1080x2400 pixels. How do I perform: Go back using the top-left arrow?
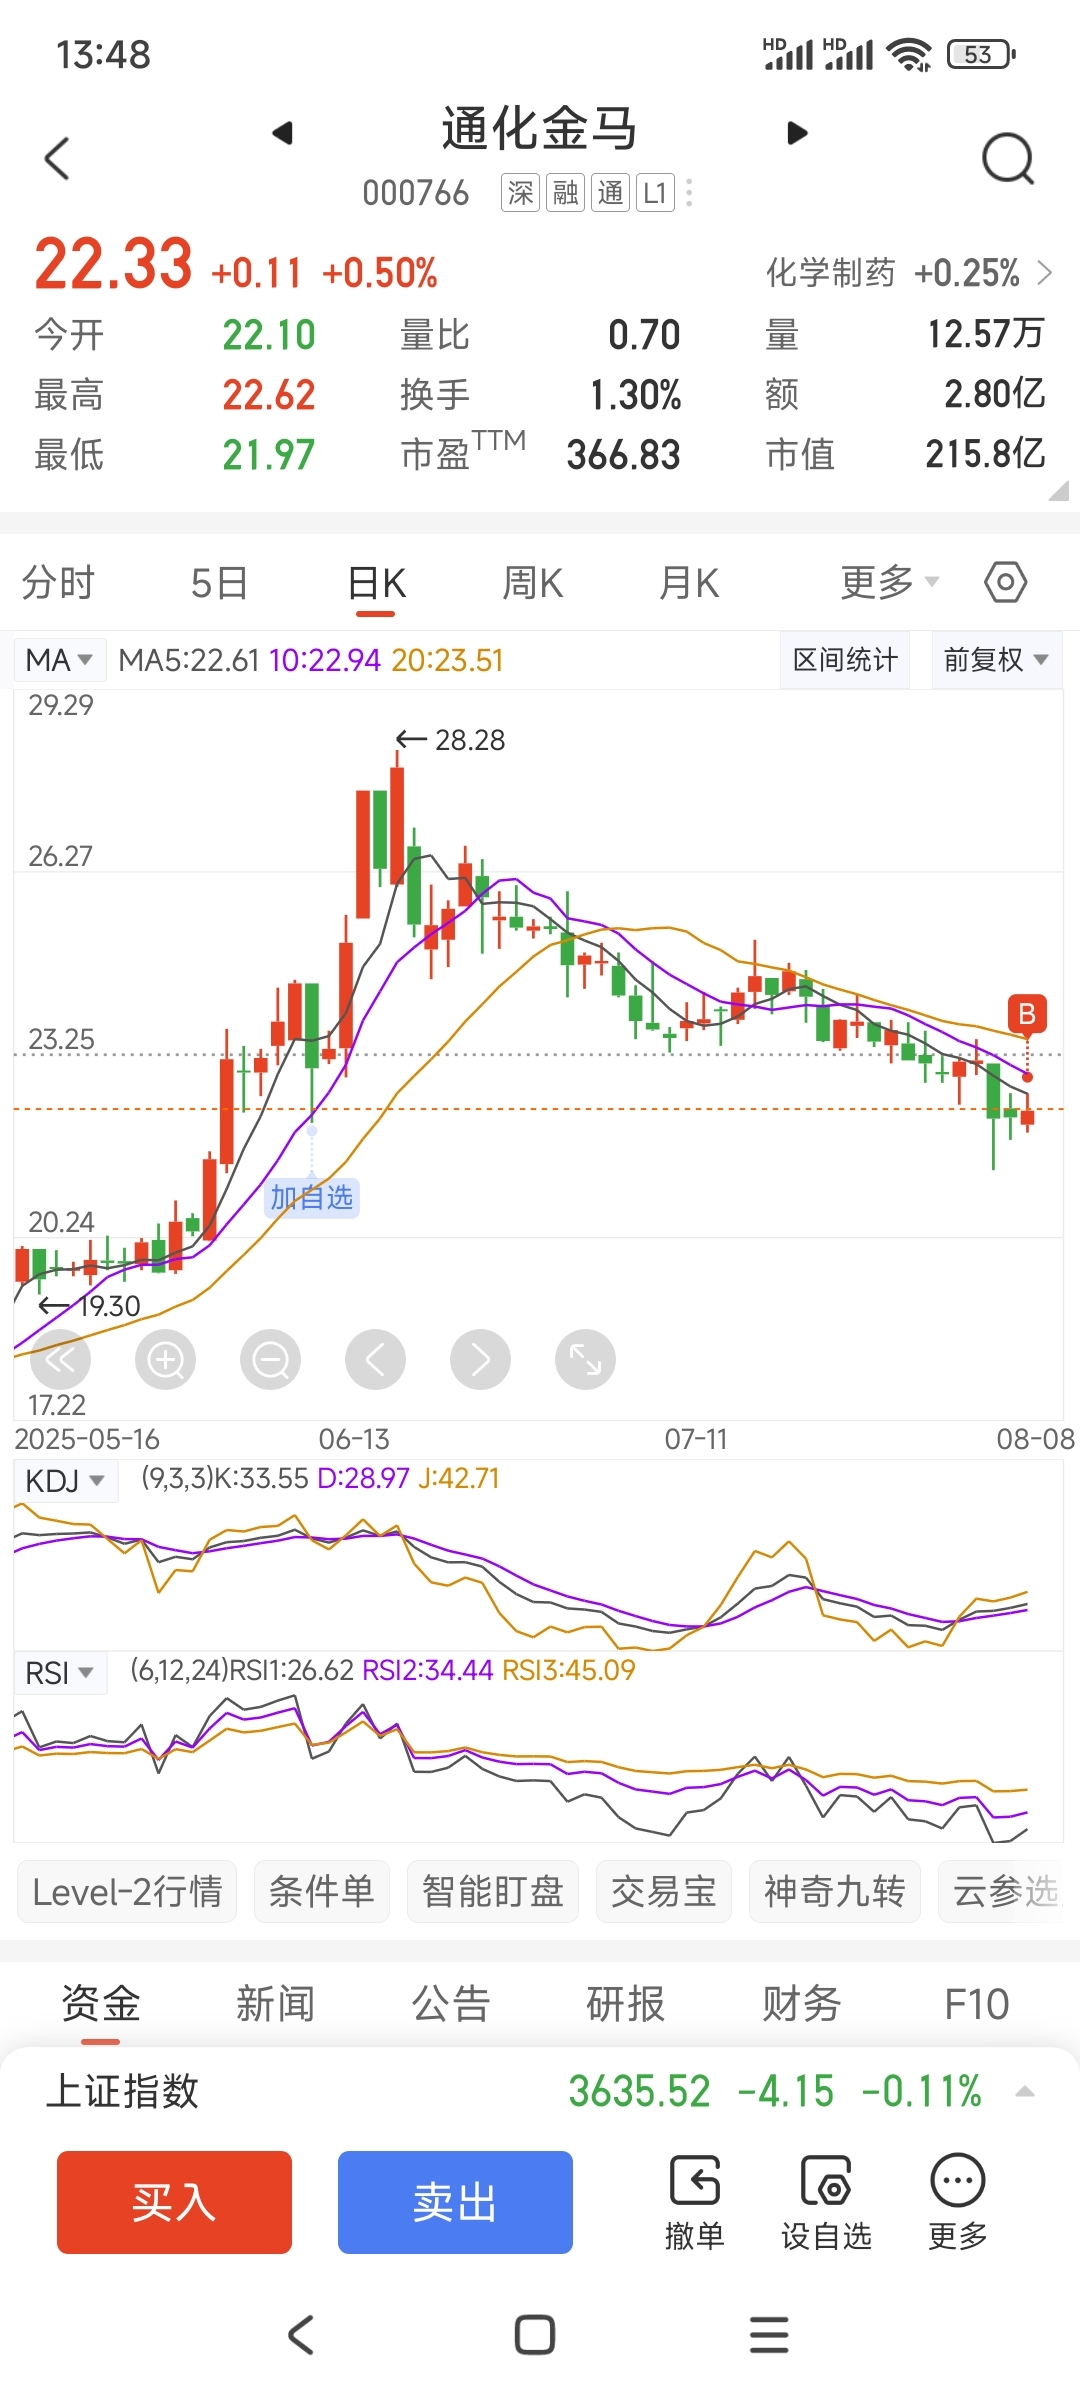(x=57, y=158)
